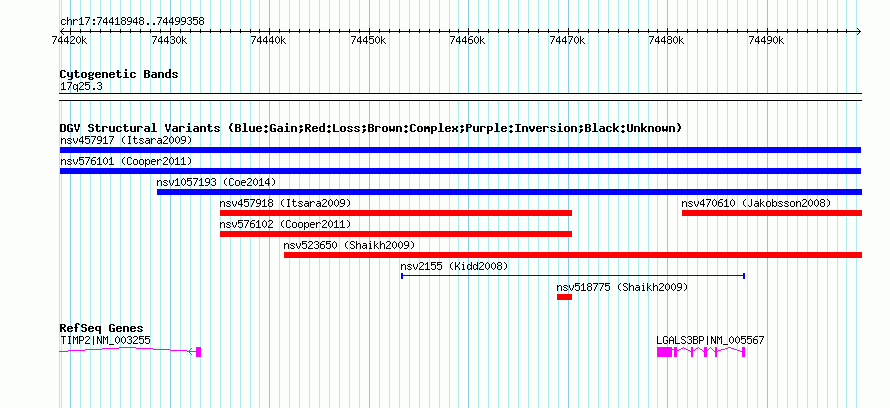Click the 74480k ruler tick label
890x408 pixels.
click(x=667, y=40)
